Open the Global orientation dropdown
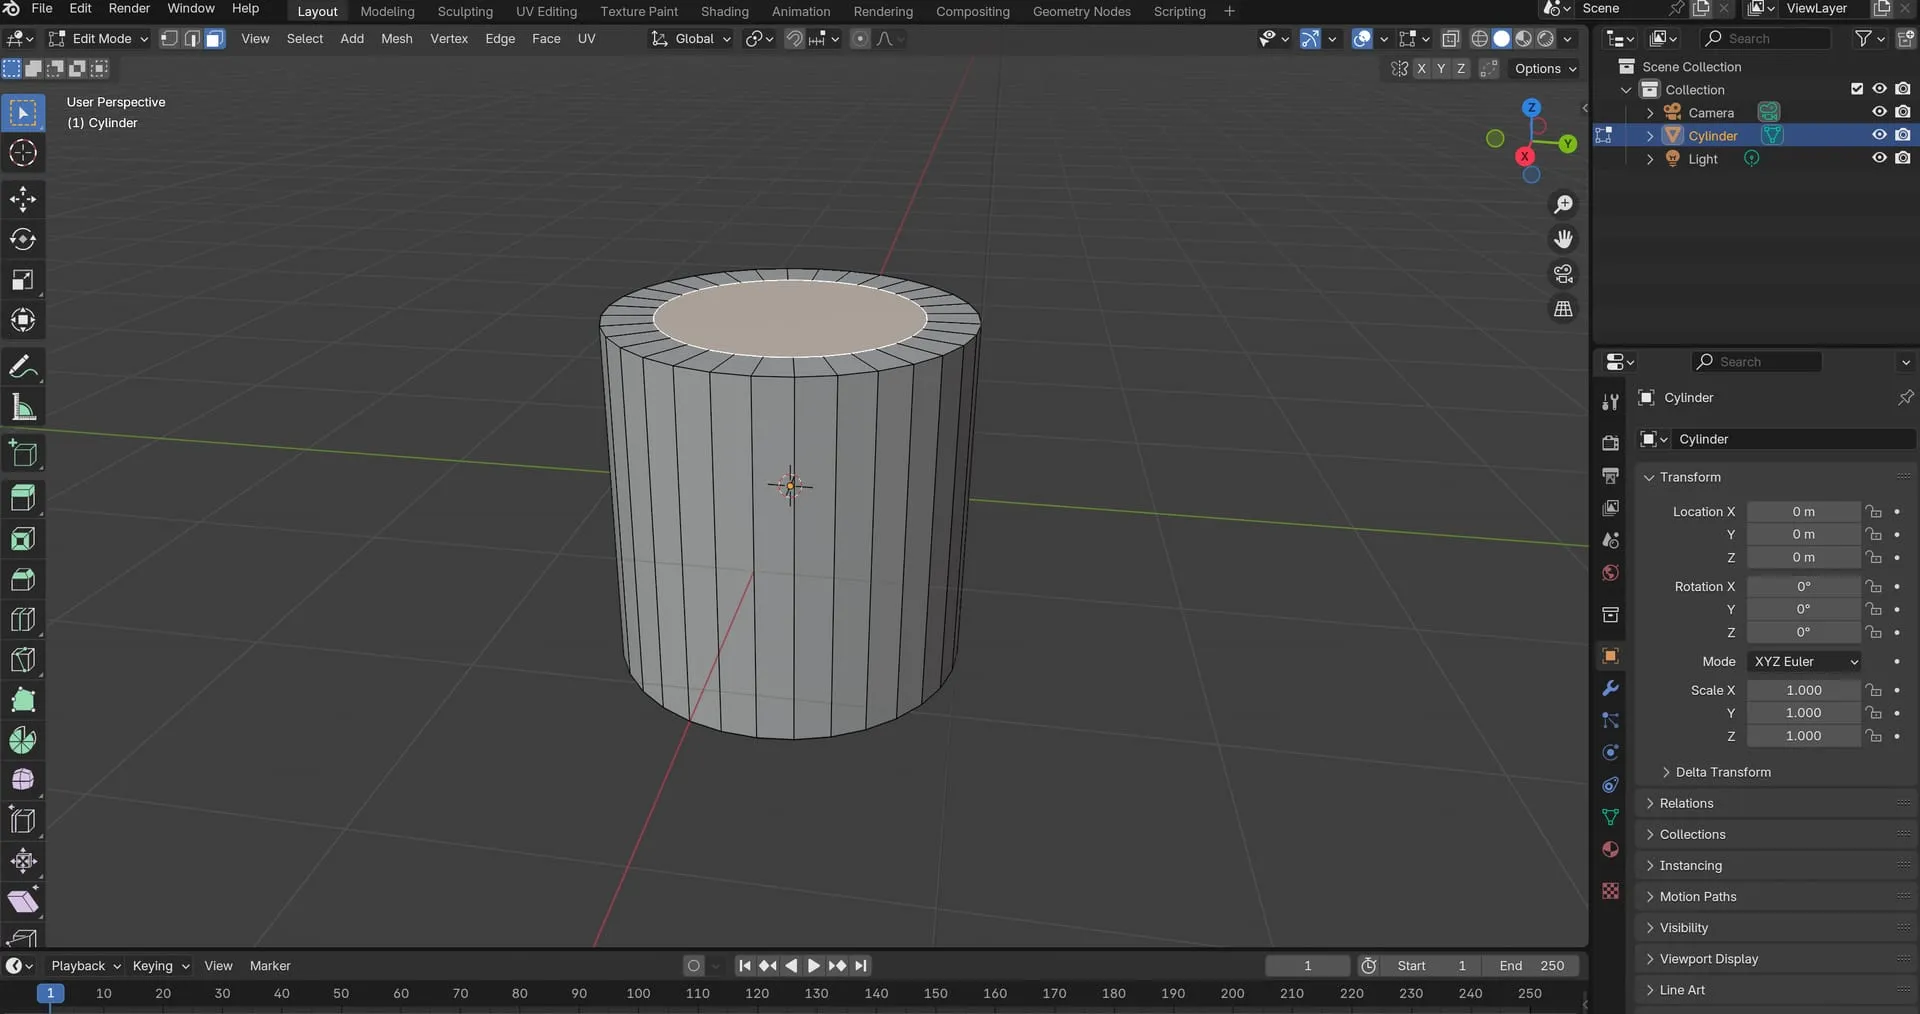The height and width of the screenshot is (1014, 1920). point(691,39)
